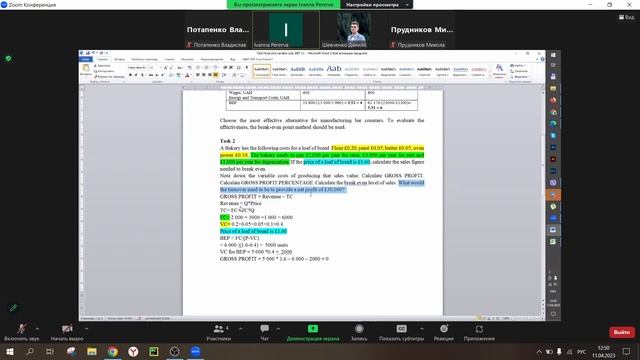The height and width of the screenshot is (360, 640).
Task: Select Шевченко Данило video thumbnail
Action: (354, 30)
